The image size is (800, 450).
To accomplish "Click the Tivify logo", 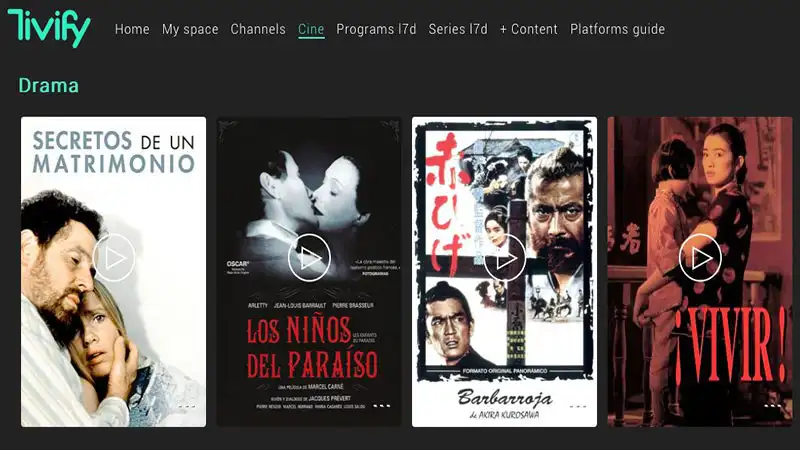I will point(48,28).
